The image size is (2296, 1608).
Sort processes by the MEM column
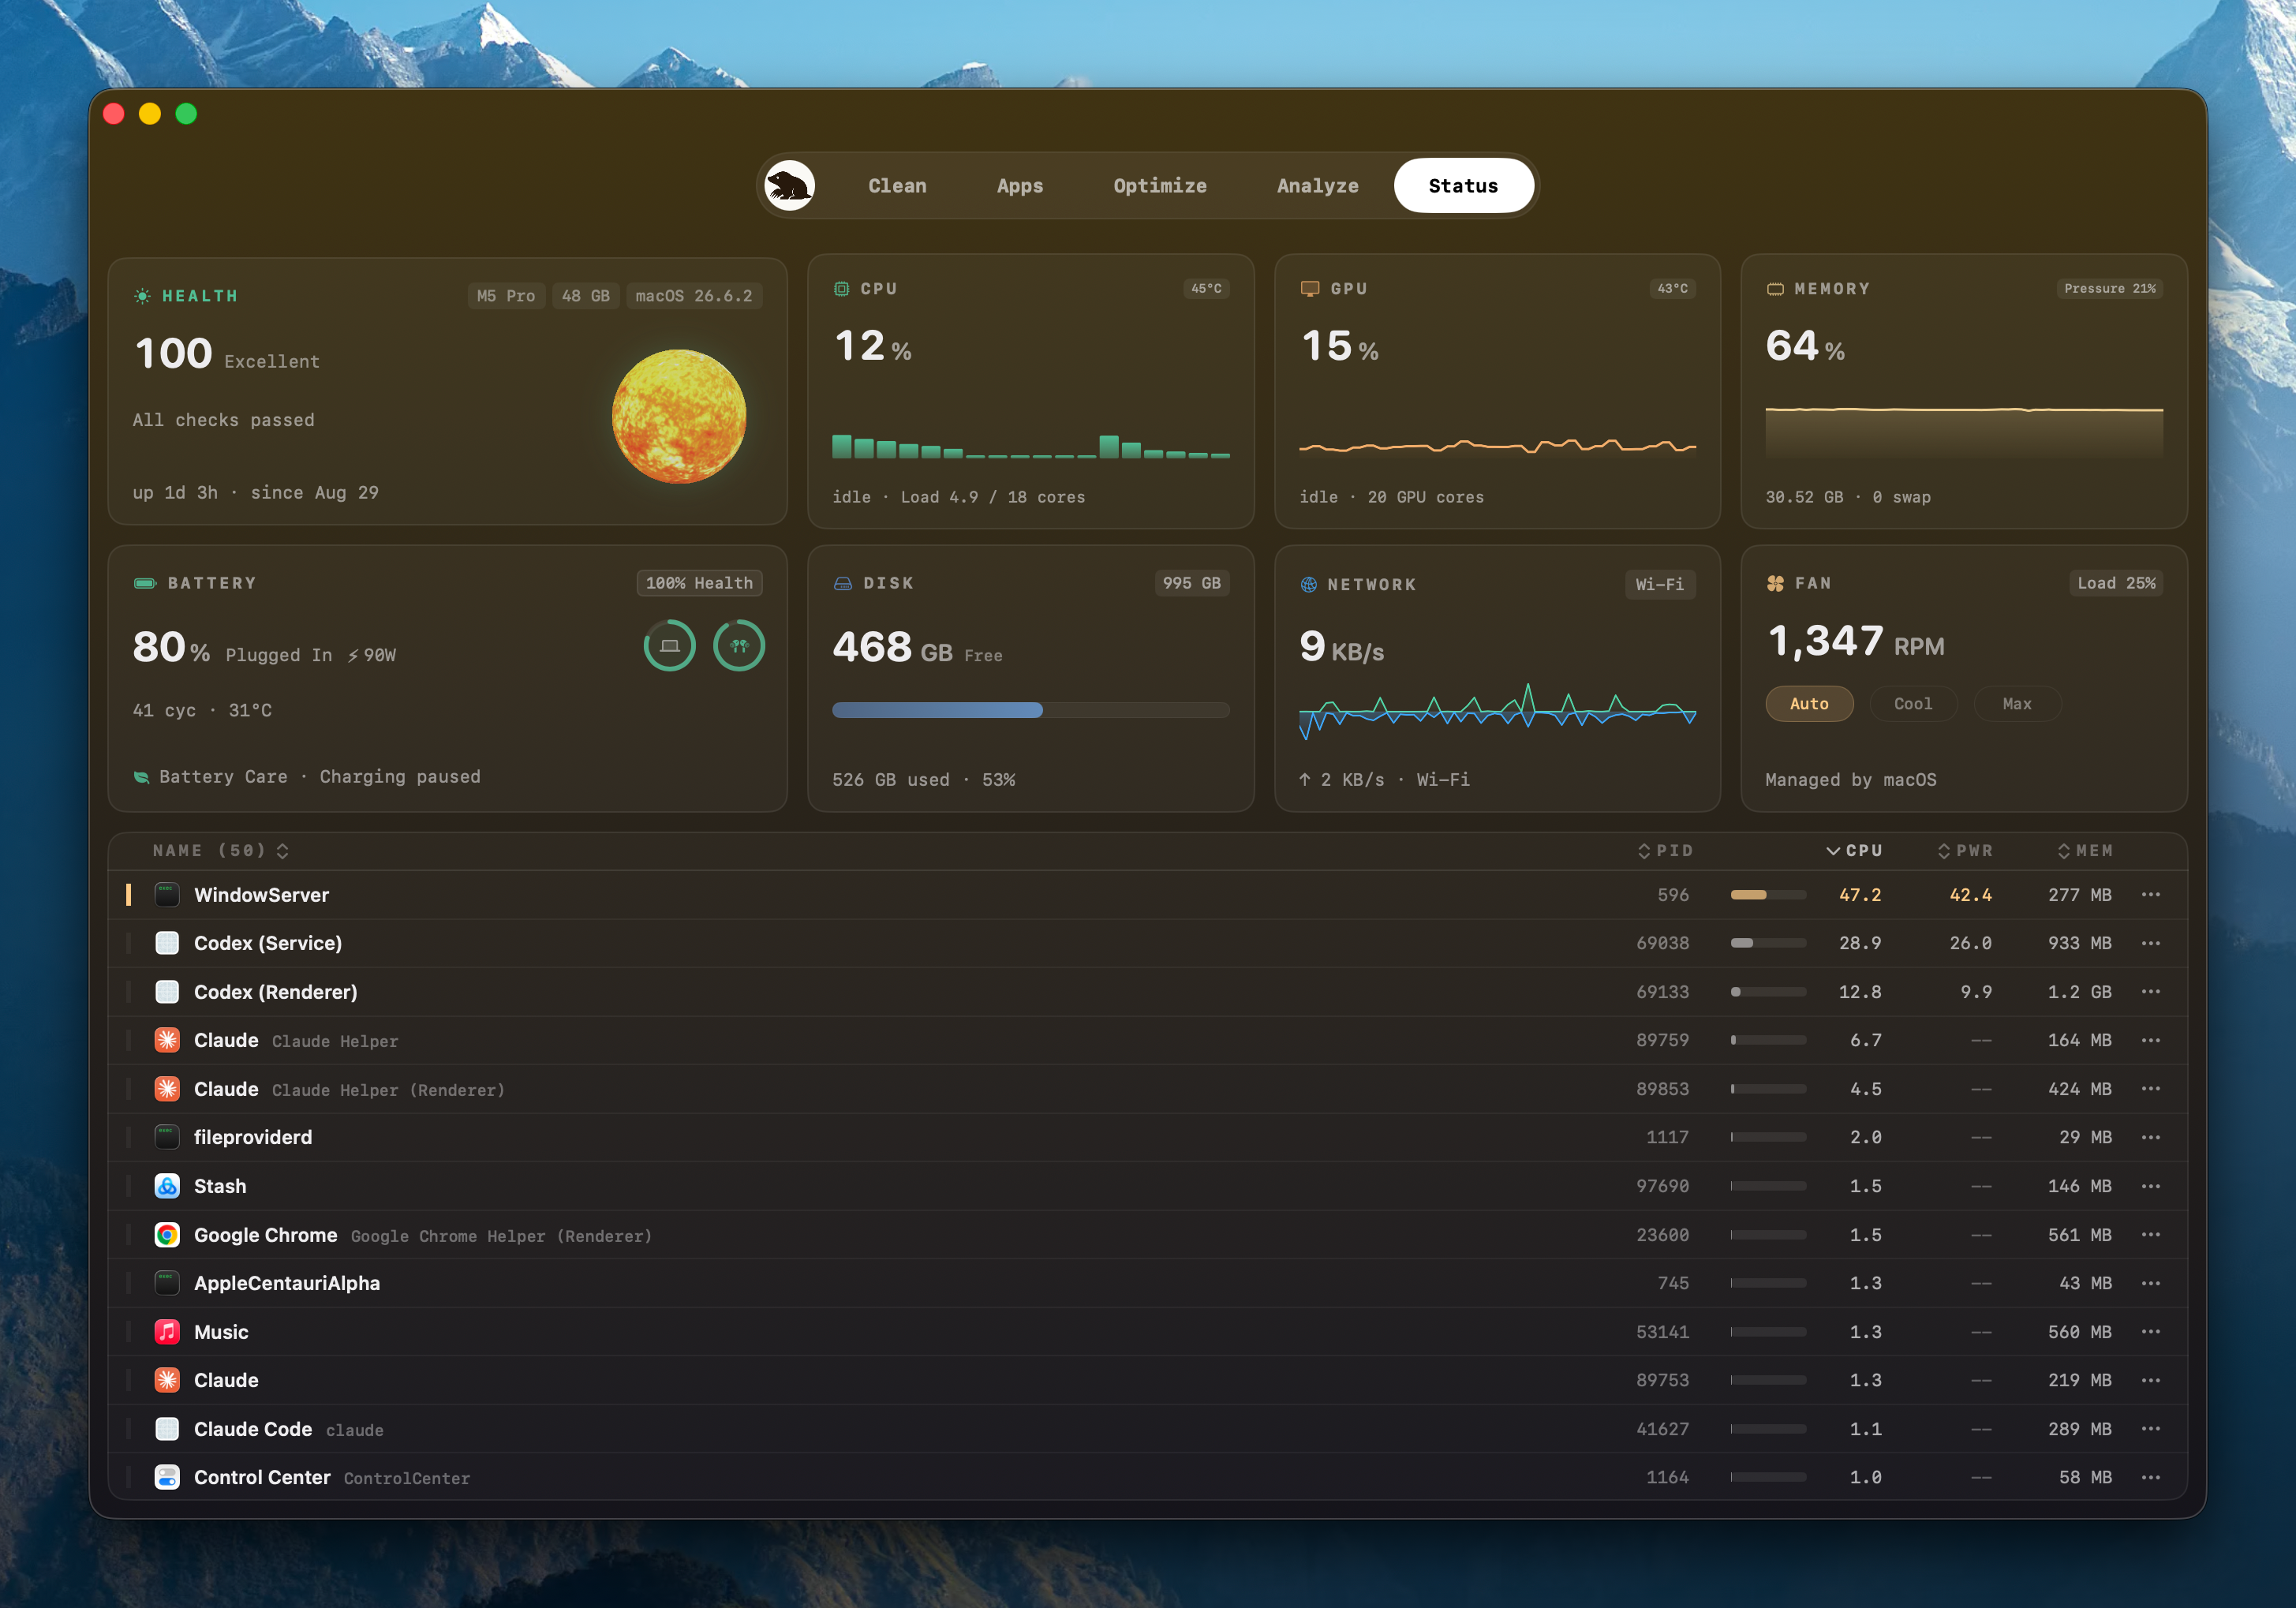[x=2085, y=851]
